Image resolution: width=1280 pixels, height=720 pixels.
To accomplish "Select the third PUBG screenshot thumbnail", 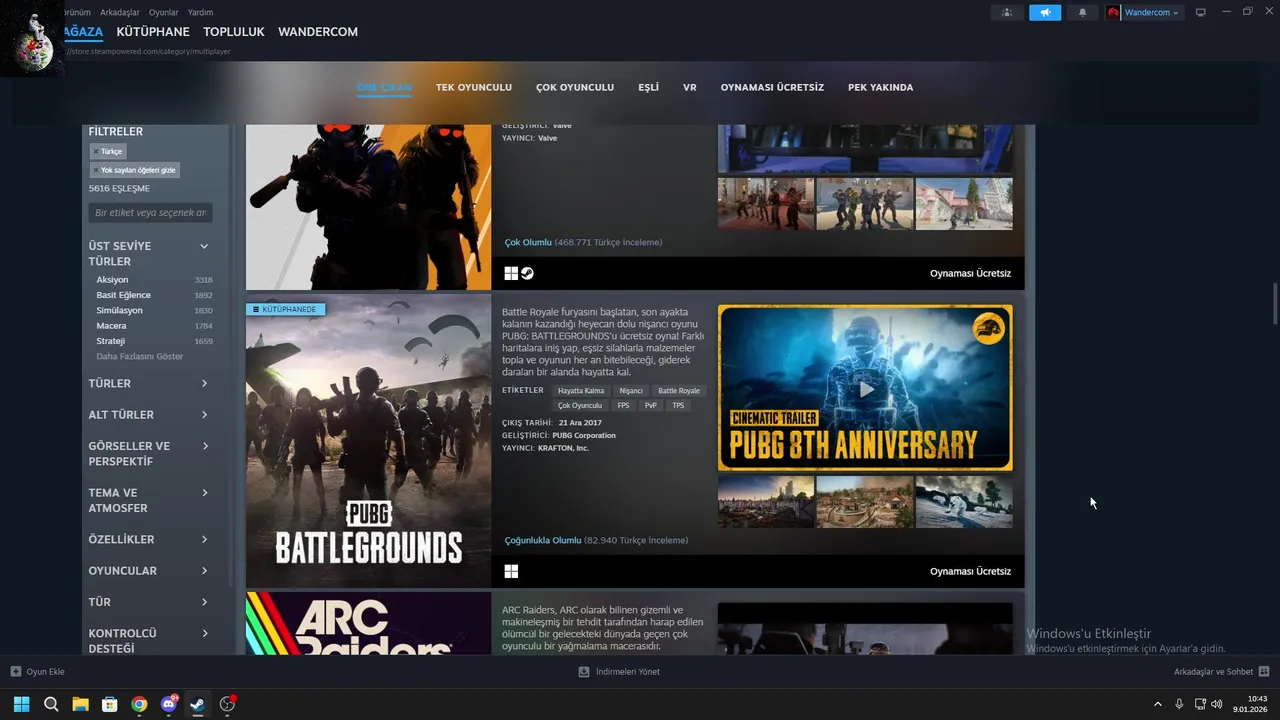I will (964, 502).
